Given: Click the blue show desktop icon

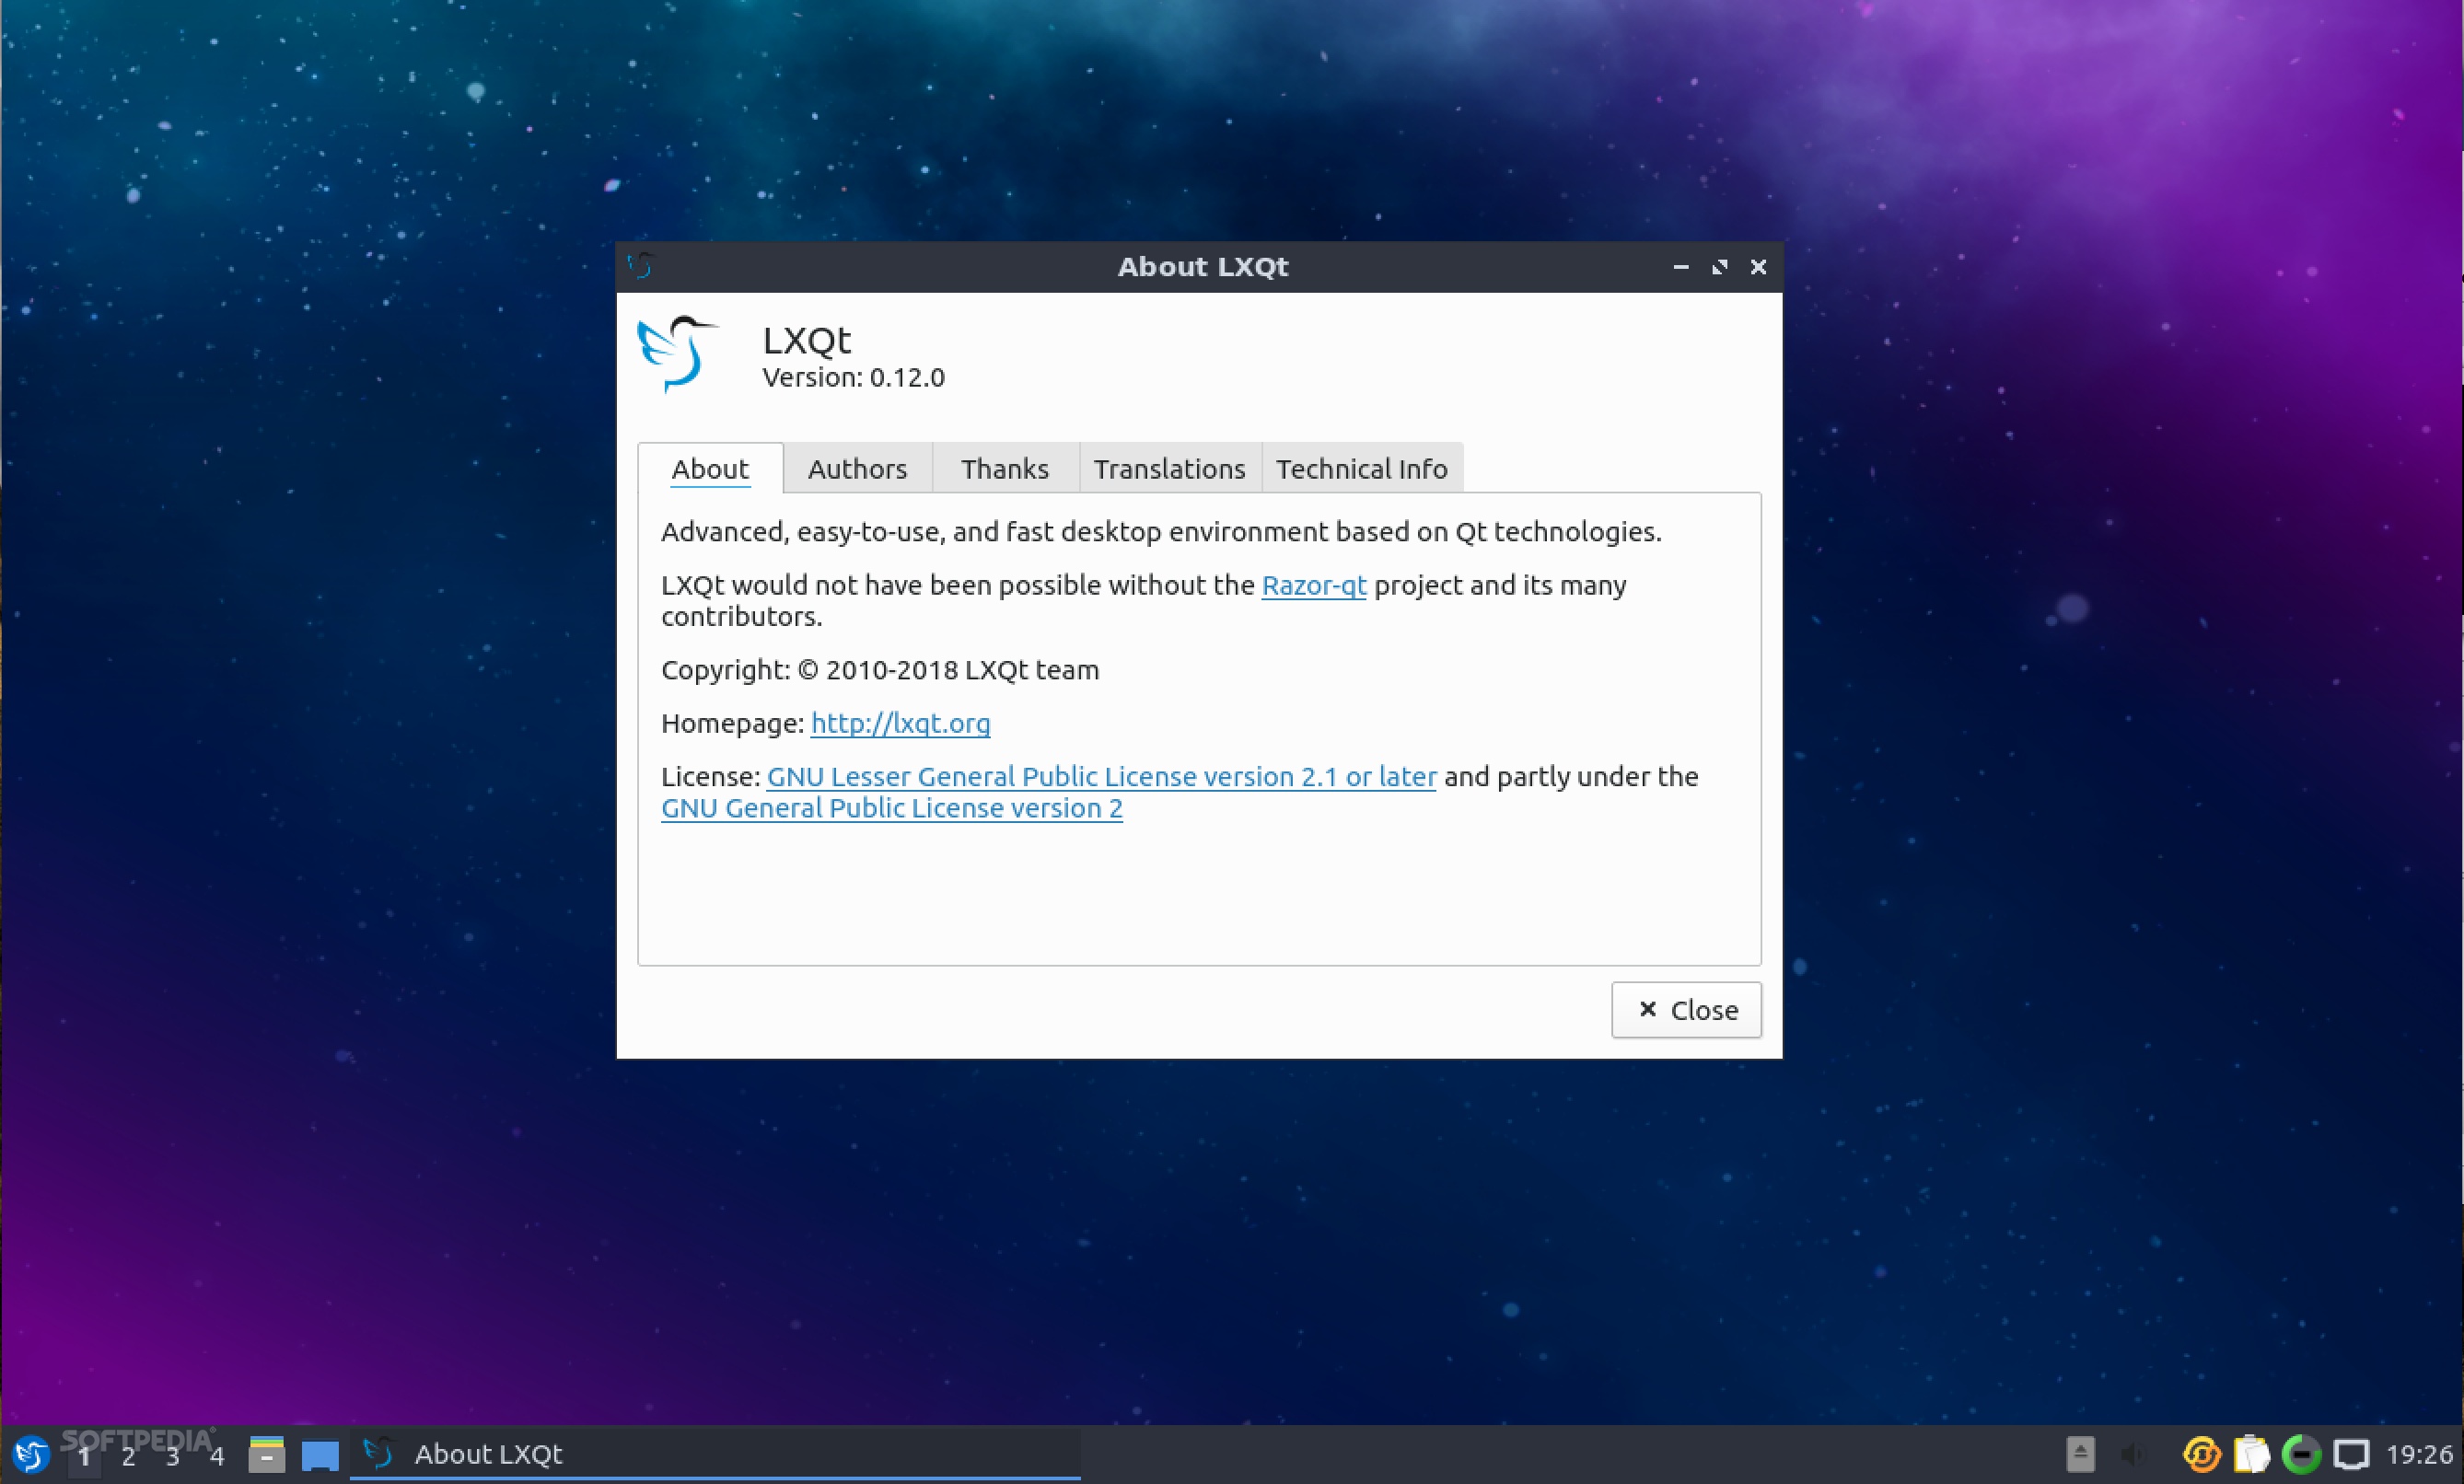Looking at the screenshot, I should coord(320,1455).
